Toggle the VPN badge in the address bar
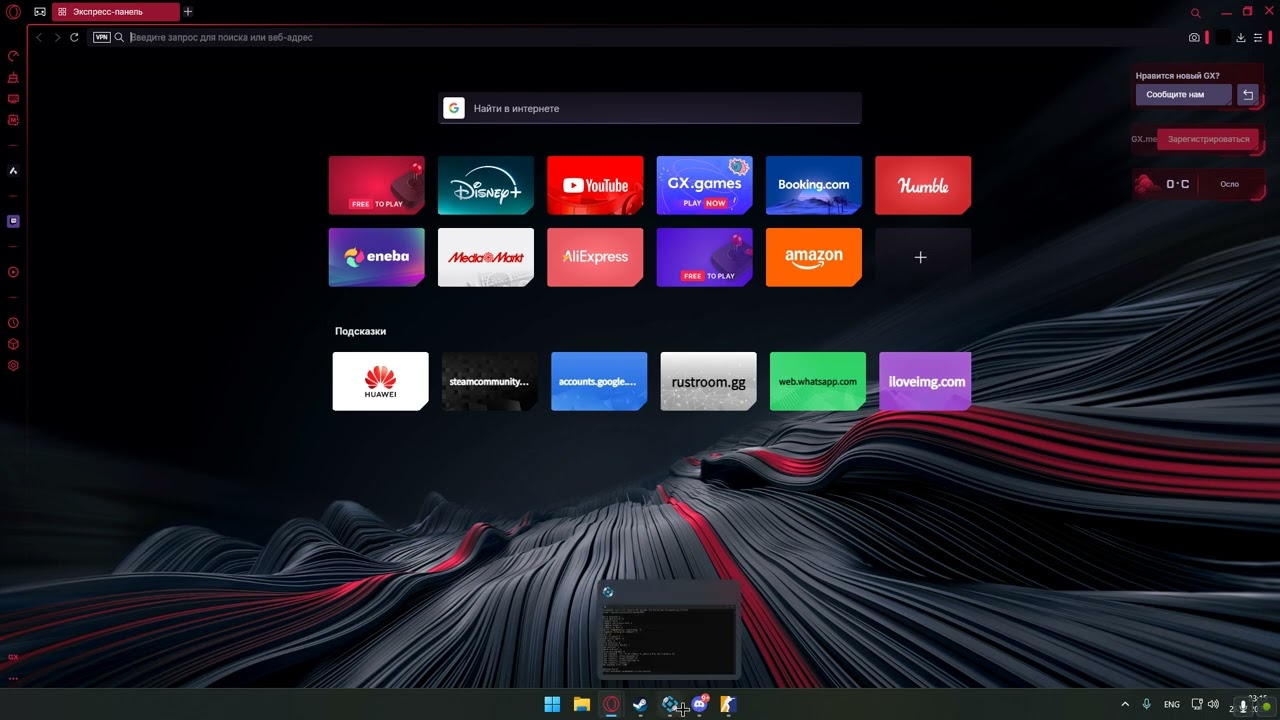 (x=101, y=37)
